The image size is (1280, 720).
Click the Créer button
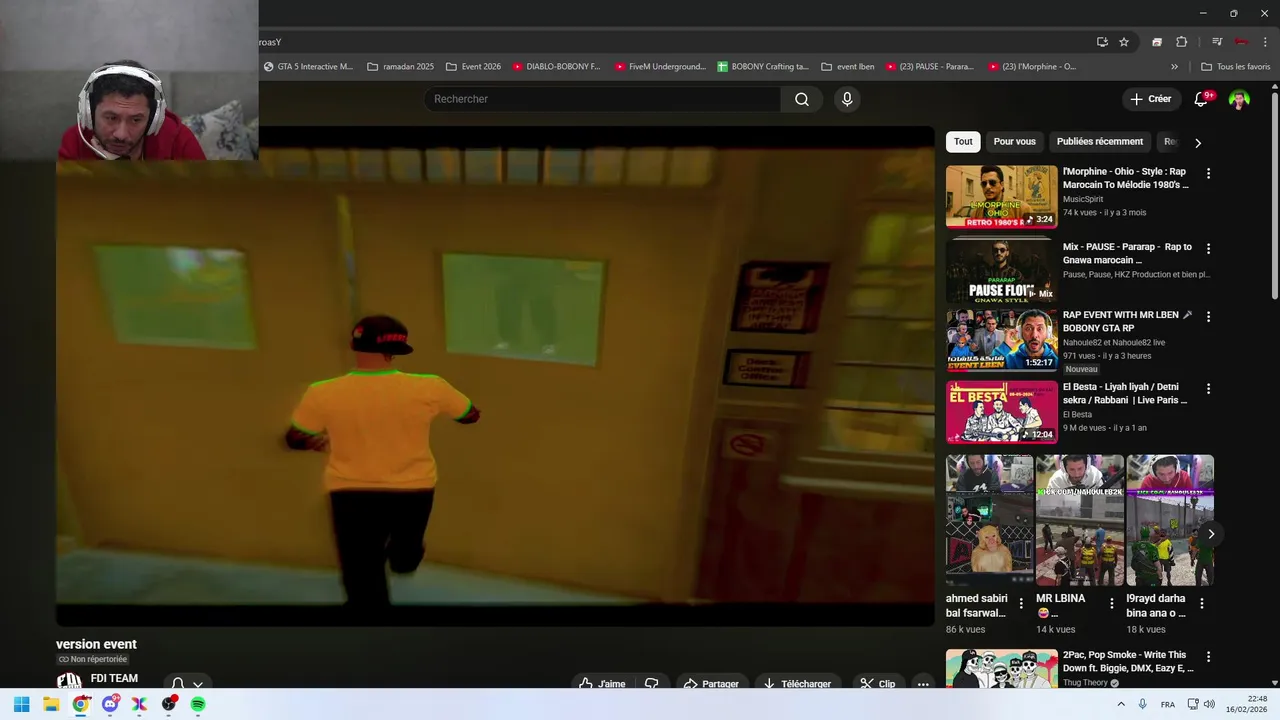(x=1150, y=99)
